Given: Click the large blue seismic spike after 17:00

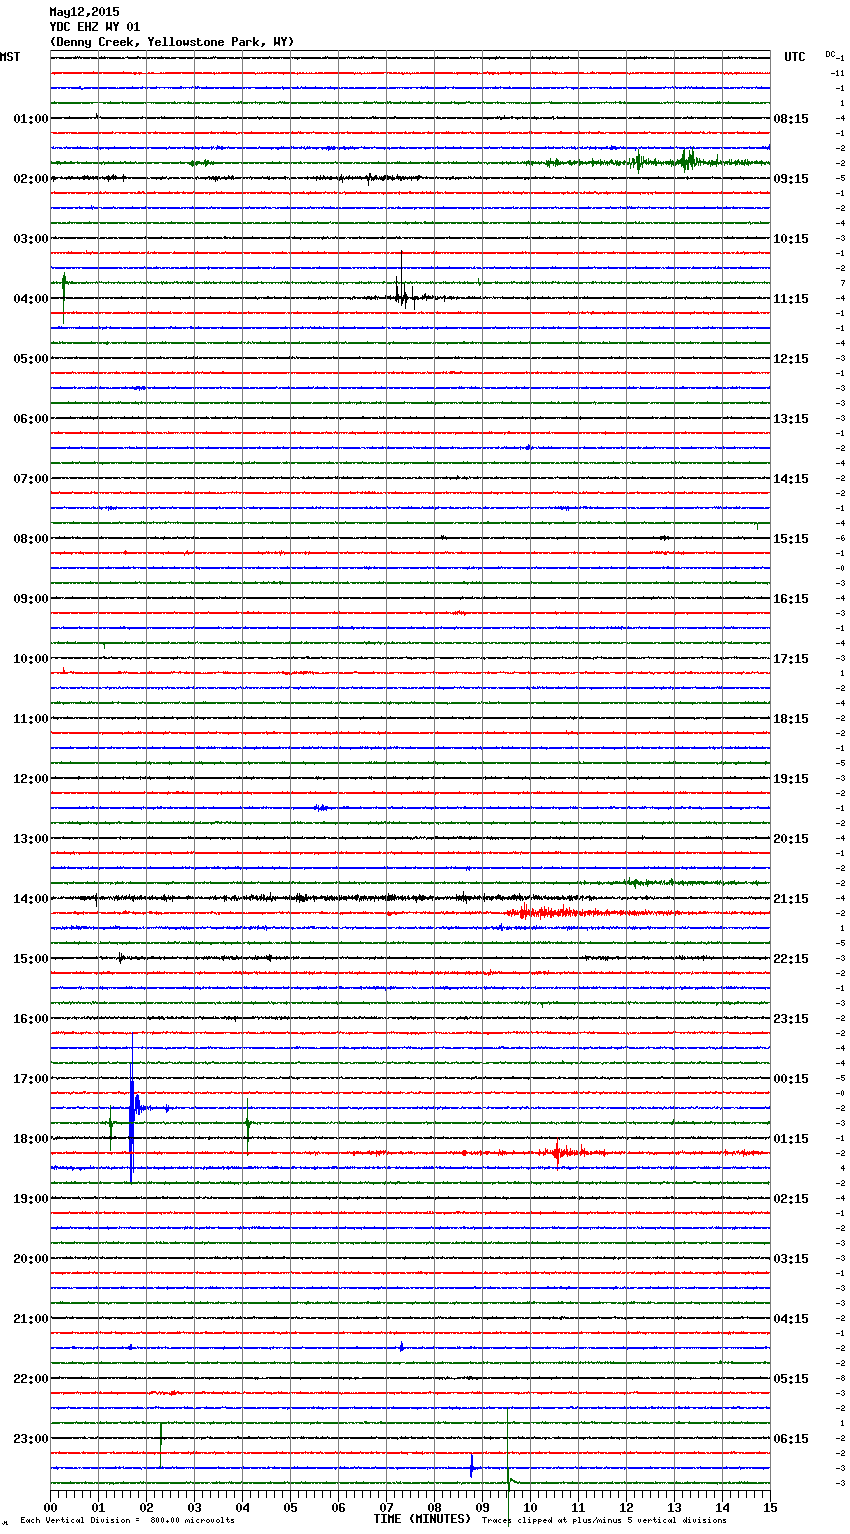Looking at the screenshot, I should pos(132,1108).
